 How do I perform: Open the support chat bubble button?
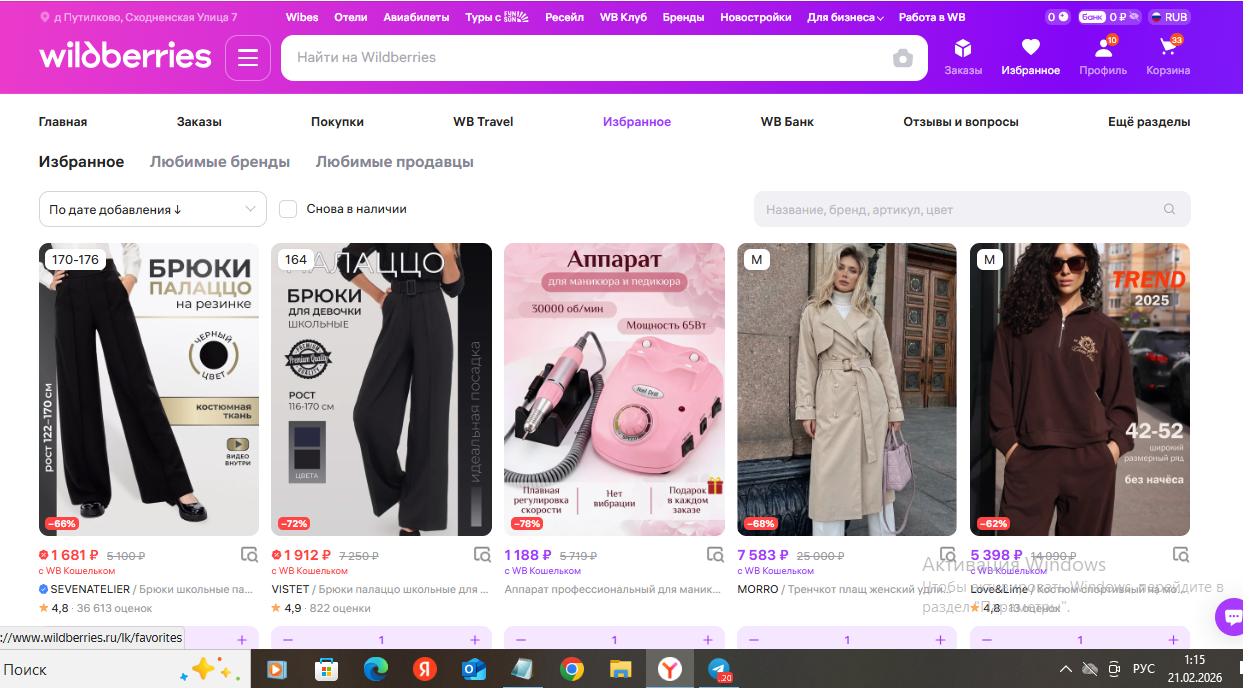pos(1231,617)
